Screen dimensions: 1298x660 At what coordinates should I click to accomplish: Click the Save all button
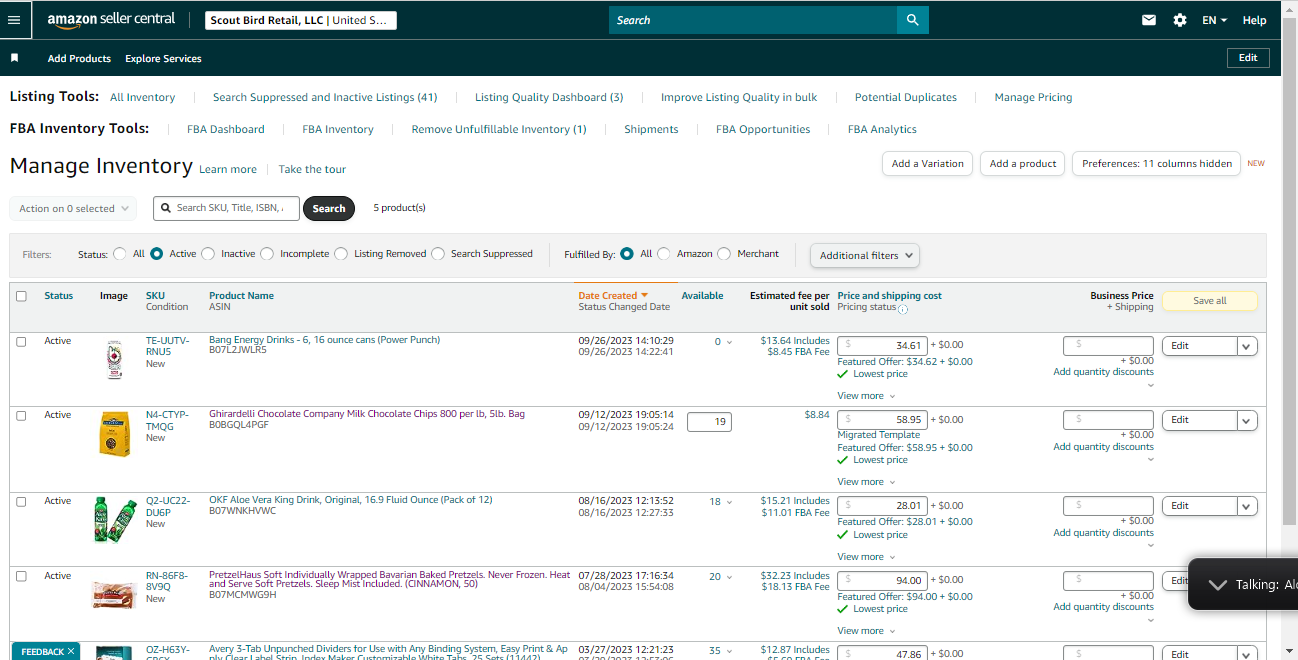click(x=1209, y=301)
